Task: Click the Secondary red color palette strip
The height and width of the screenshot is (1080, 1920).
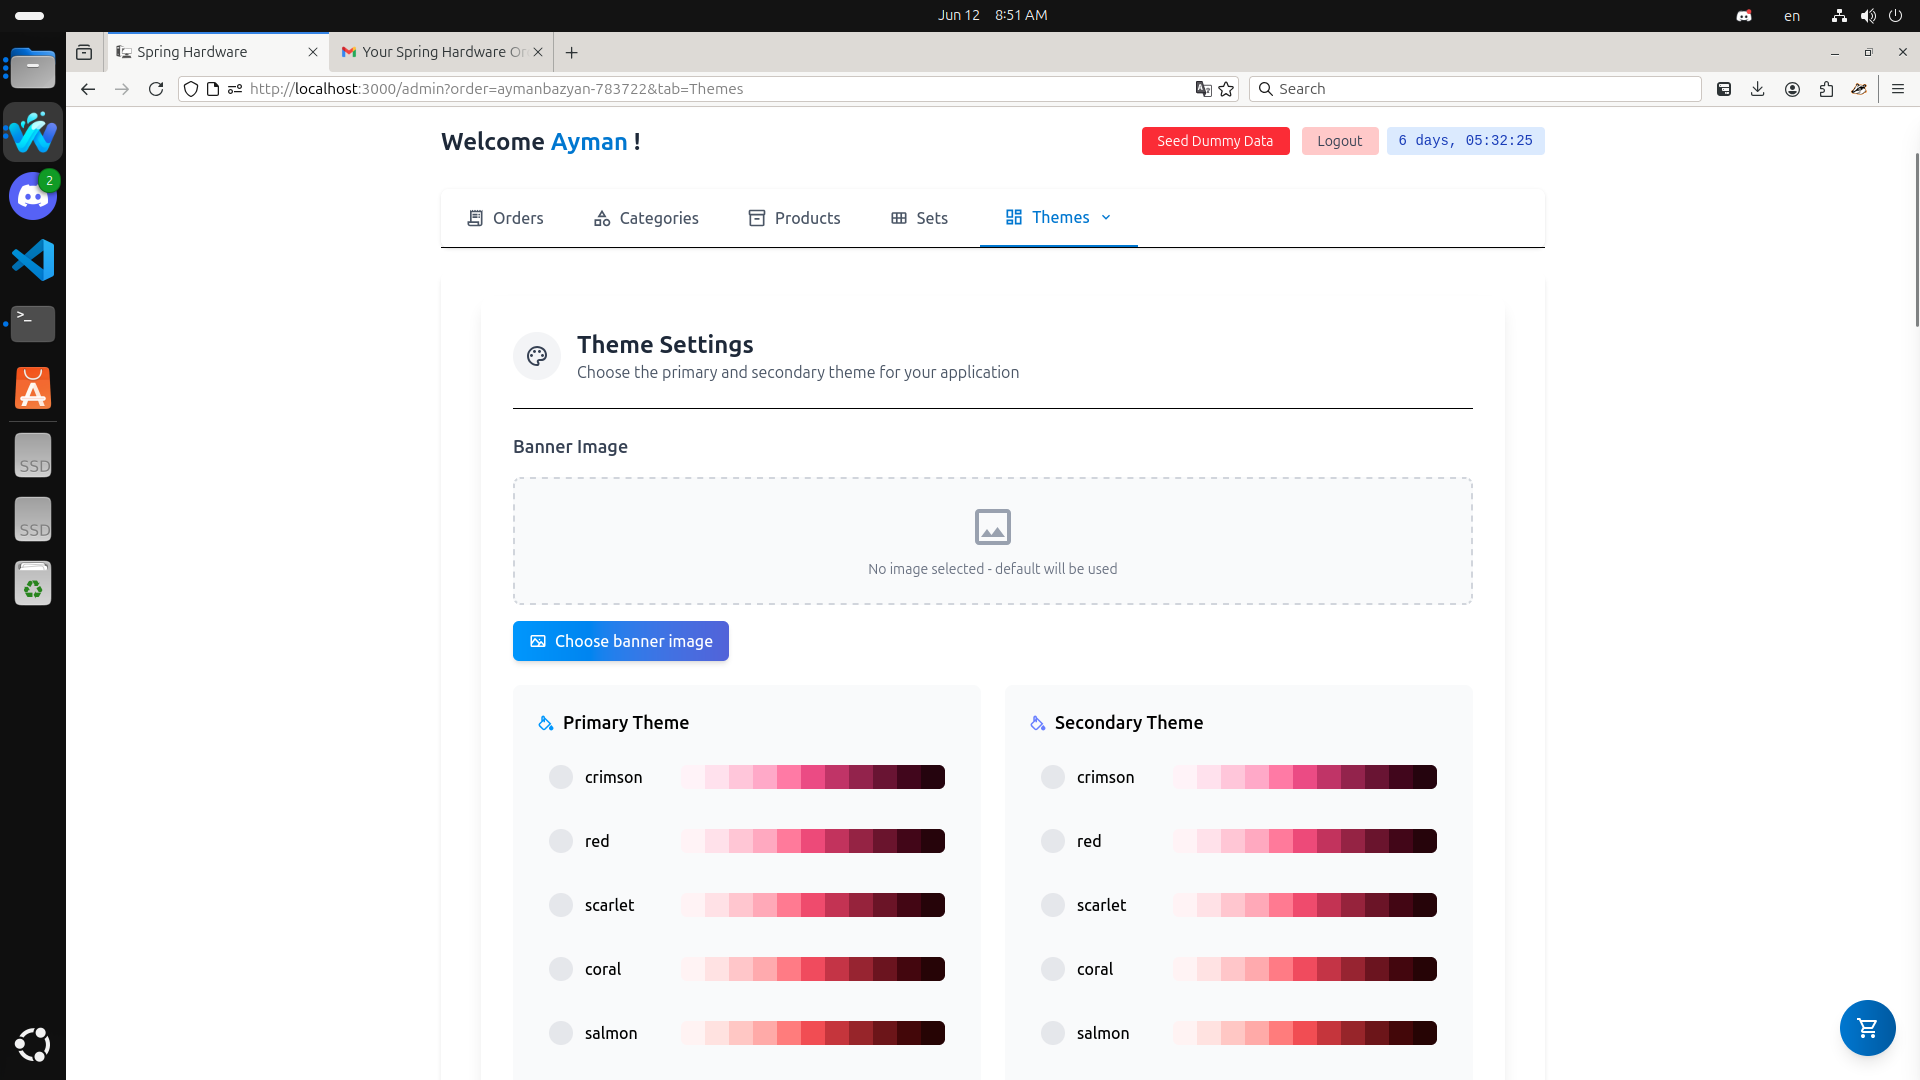Action: coord(1305,841)
